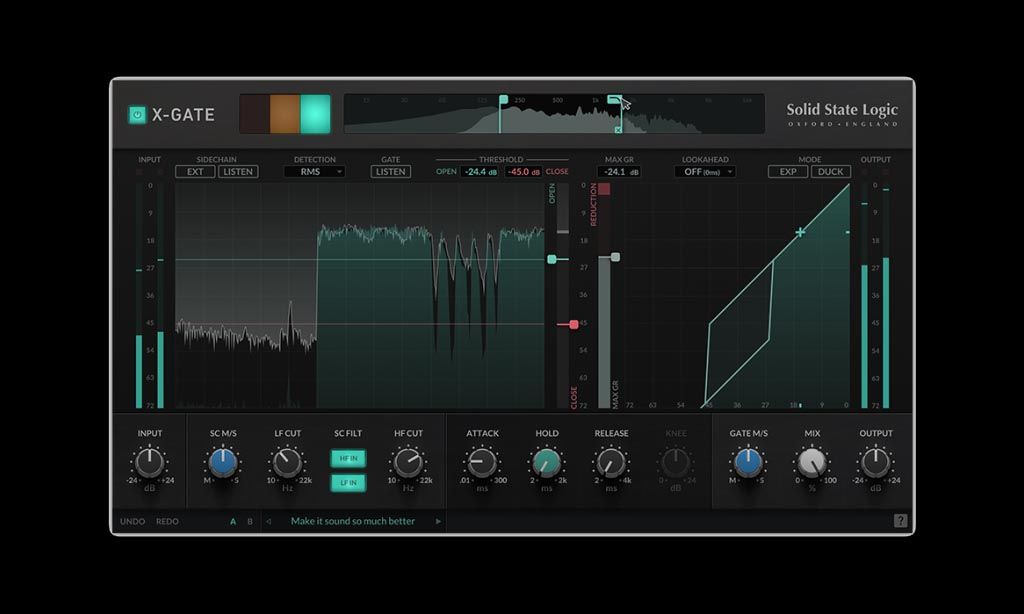Image resolution: width=1024 pixels, height=614 pixels.
Task: Click the INPUT gain knob
Action: [x=150, y=462]
